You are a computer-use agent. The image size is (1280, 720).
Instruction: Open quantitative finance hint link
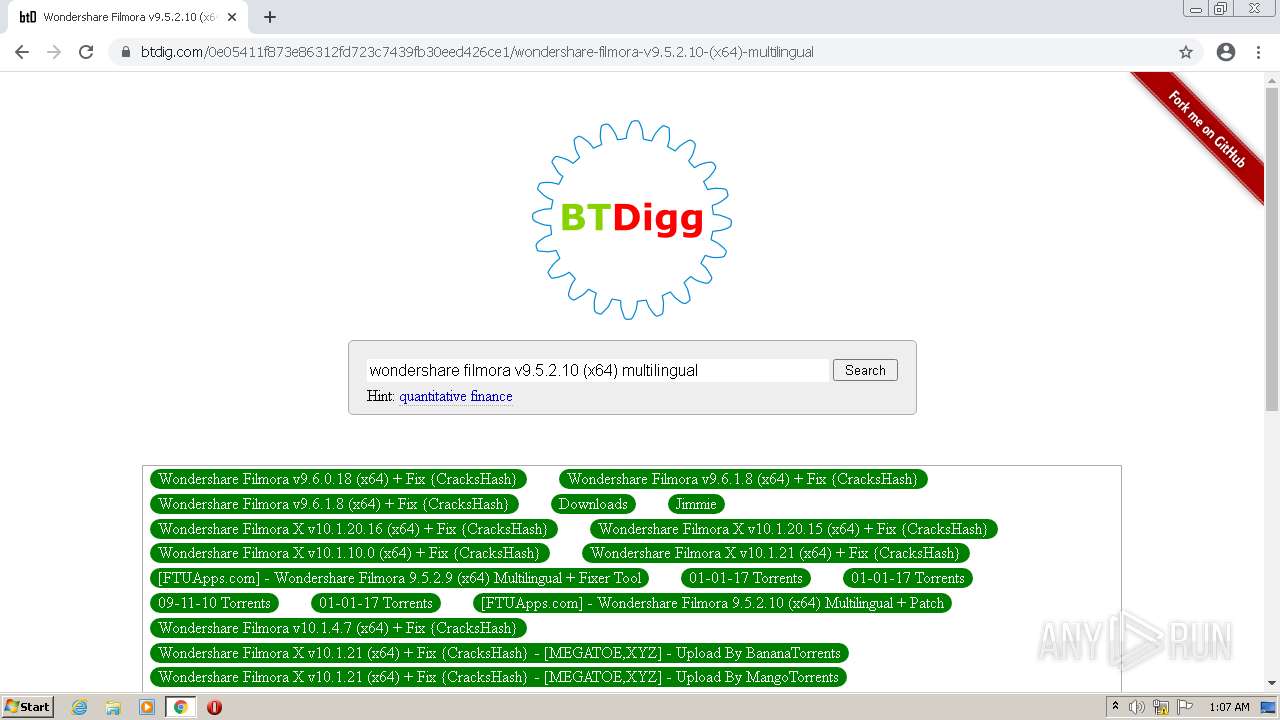(455, 396)
